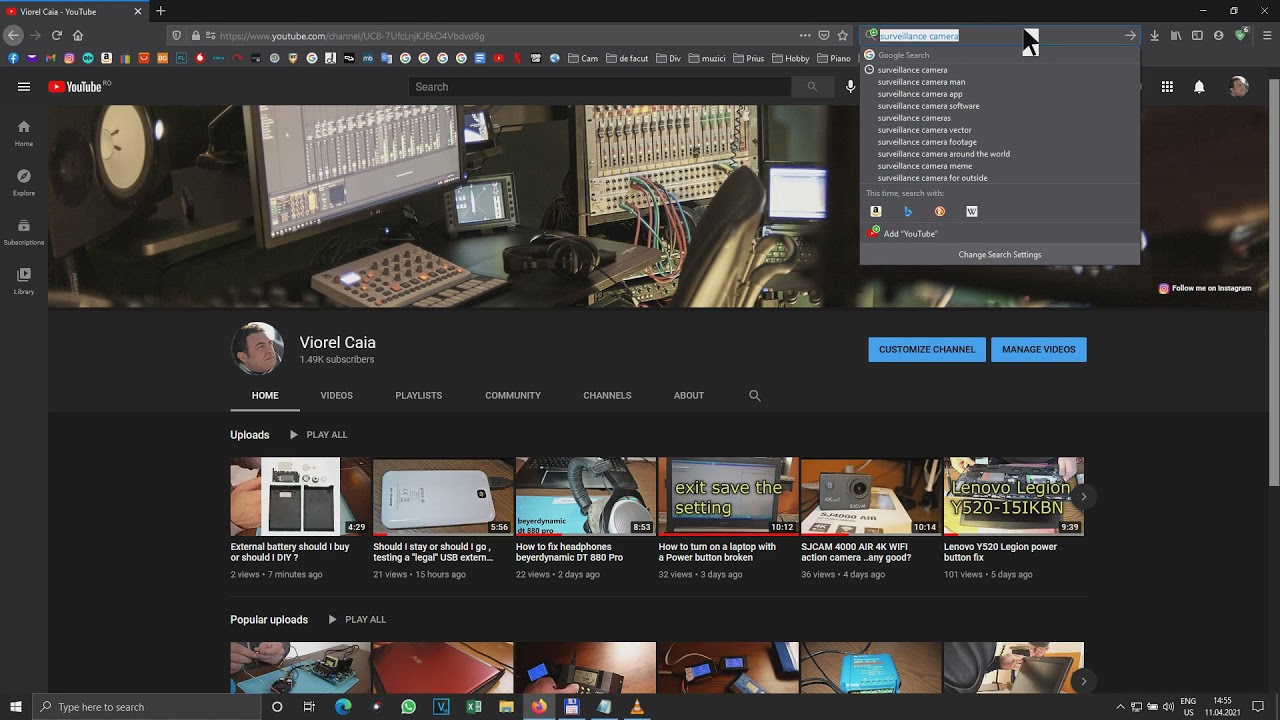Open the ABOUT channel tab
This screenshot has height=720, width=1280.
click(x=689, y=396)
